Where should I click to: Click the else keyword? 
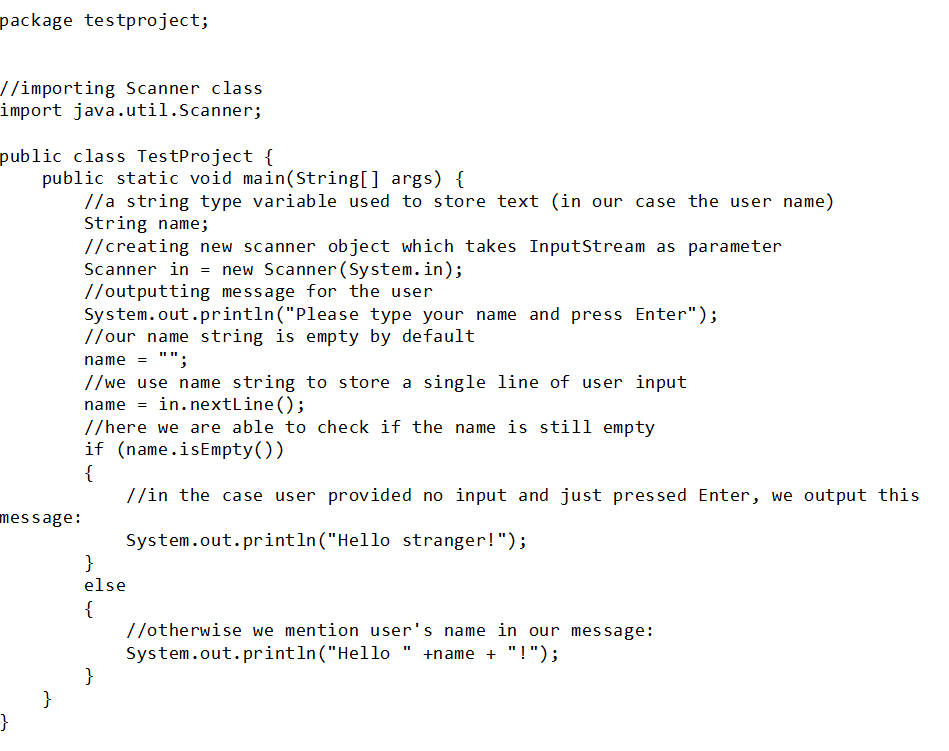click(x=105, y=586)
